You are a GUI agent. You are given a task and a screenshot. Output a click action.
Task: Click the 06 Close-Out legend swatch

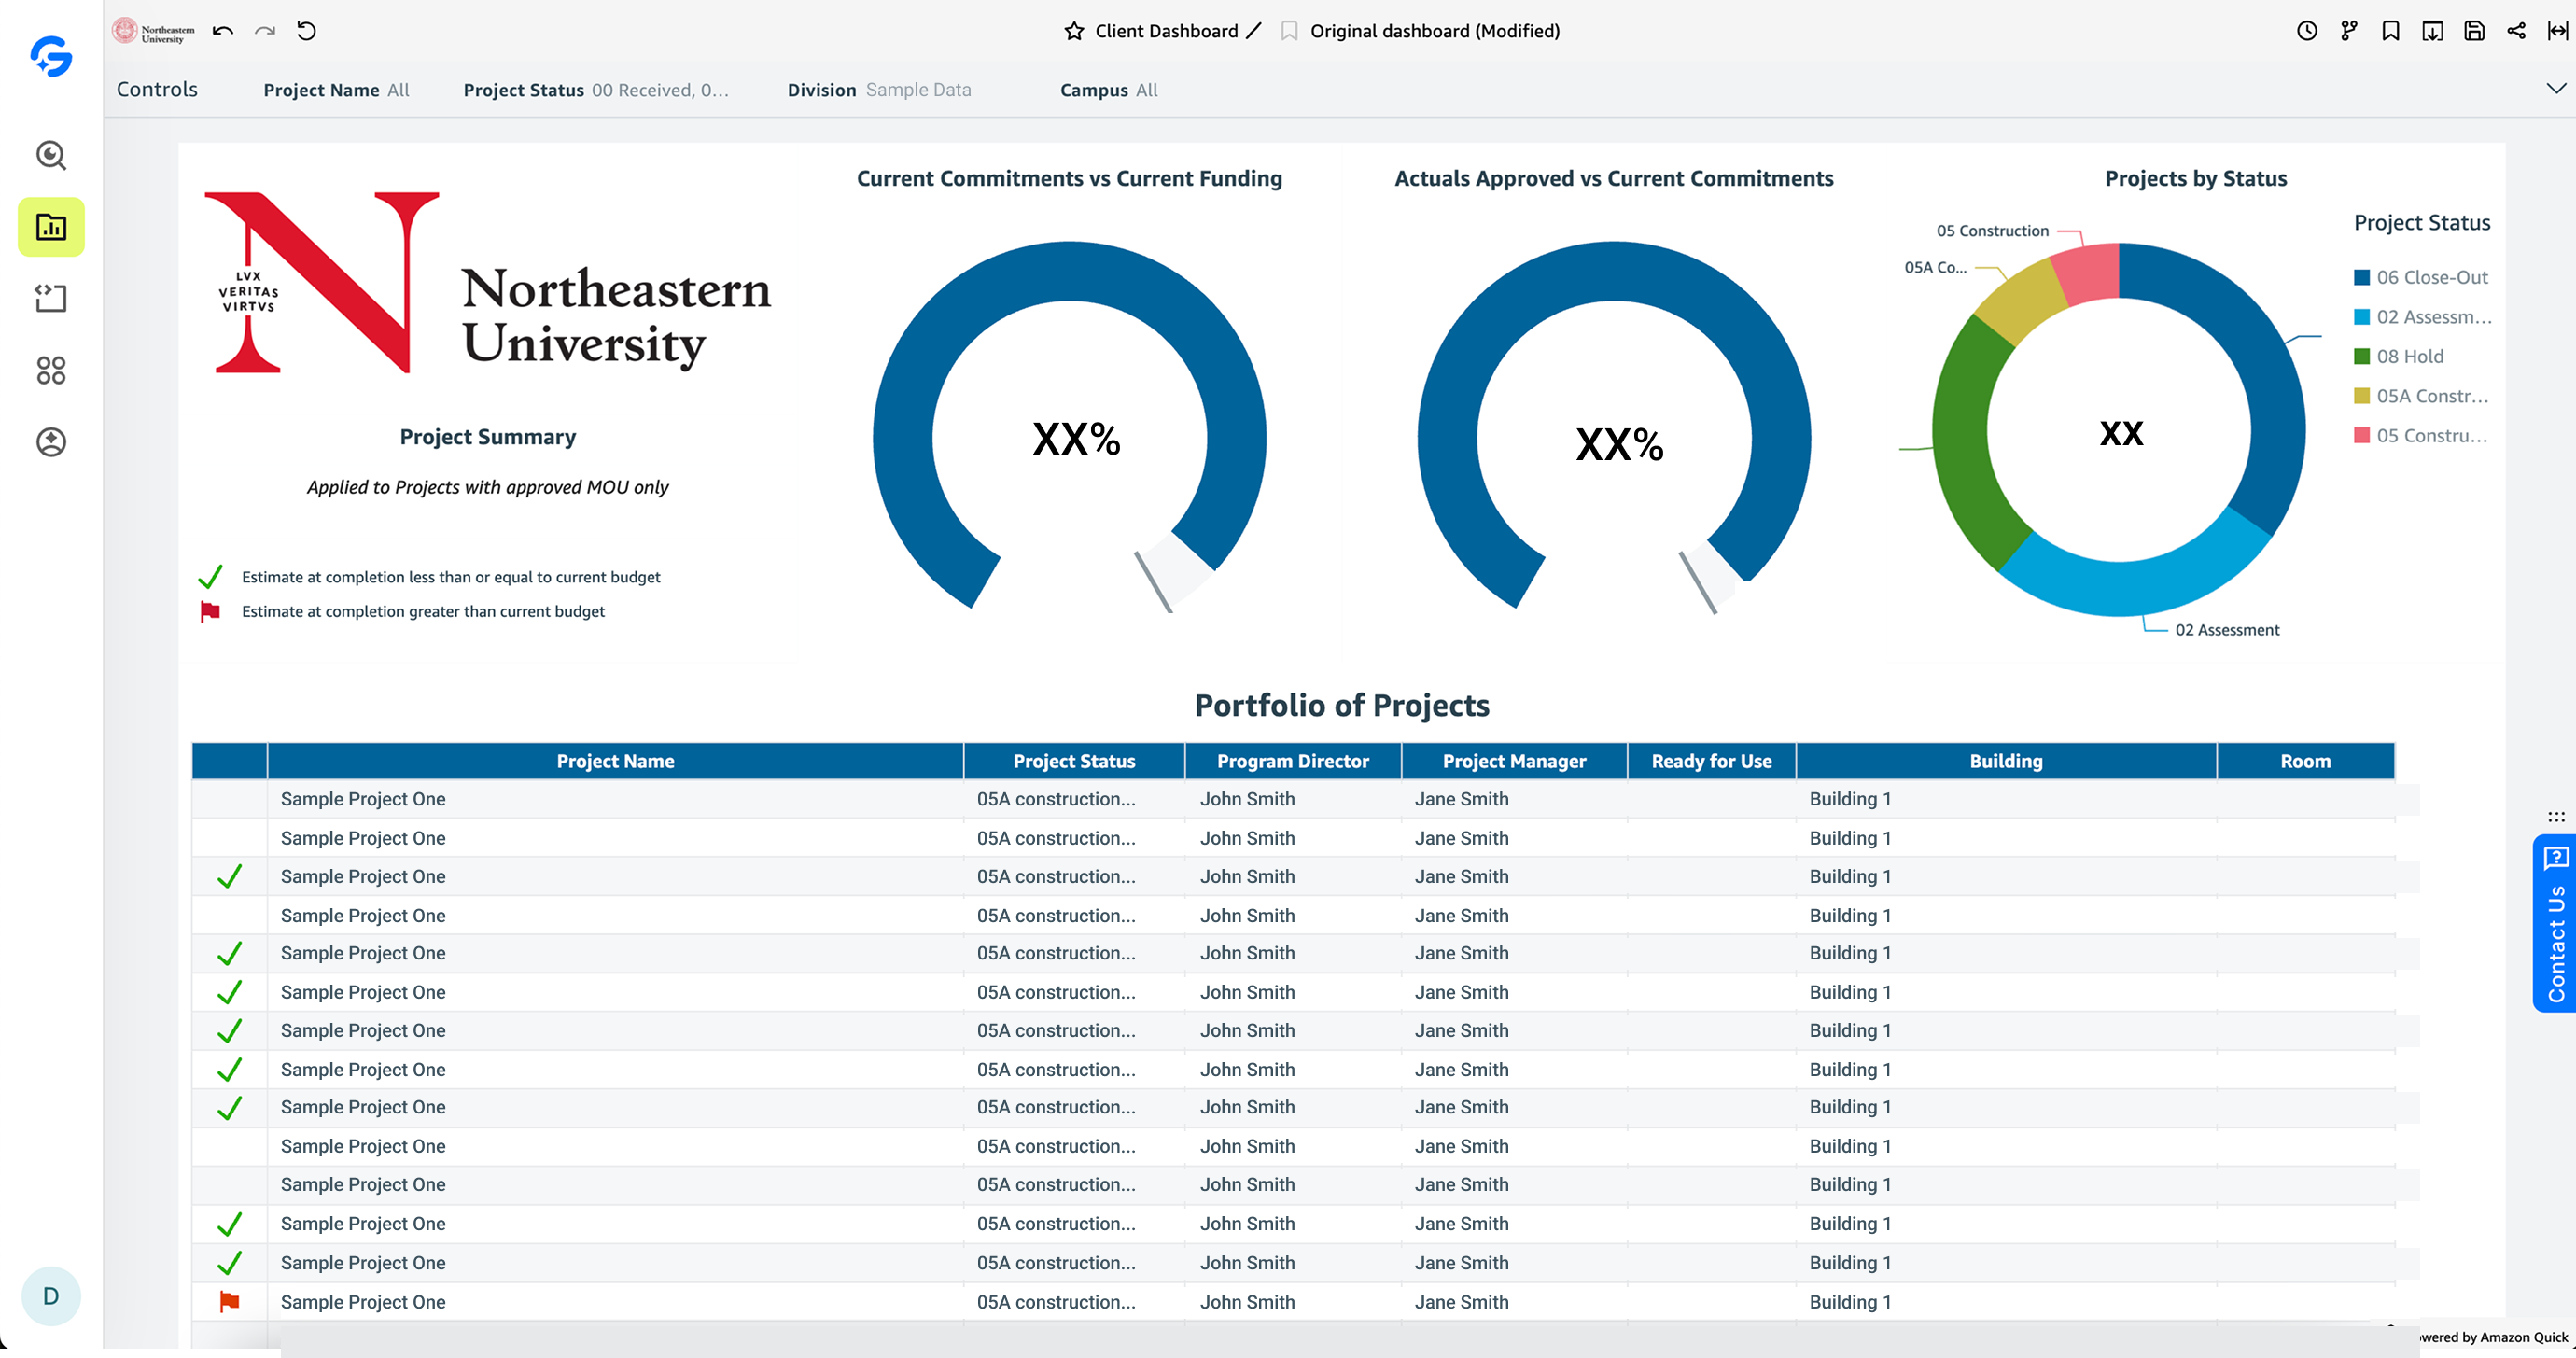pyautogui.click(x=2362, y=277)
